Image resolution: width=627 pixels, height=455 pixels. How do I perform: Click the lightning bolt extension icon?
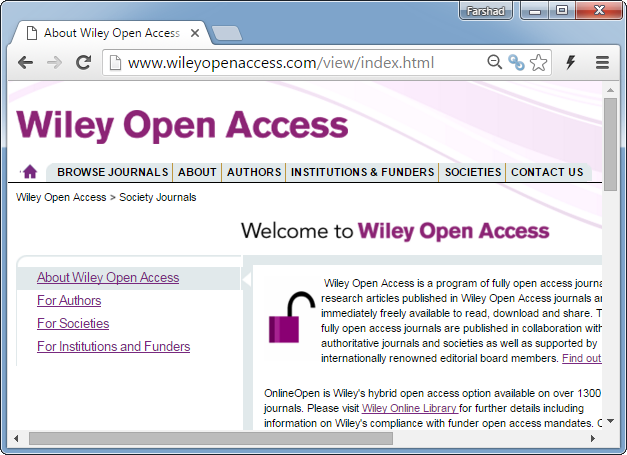(570, 62)
